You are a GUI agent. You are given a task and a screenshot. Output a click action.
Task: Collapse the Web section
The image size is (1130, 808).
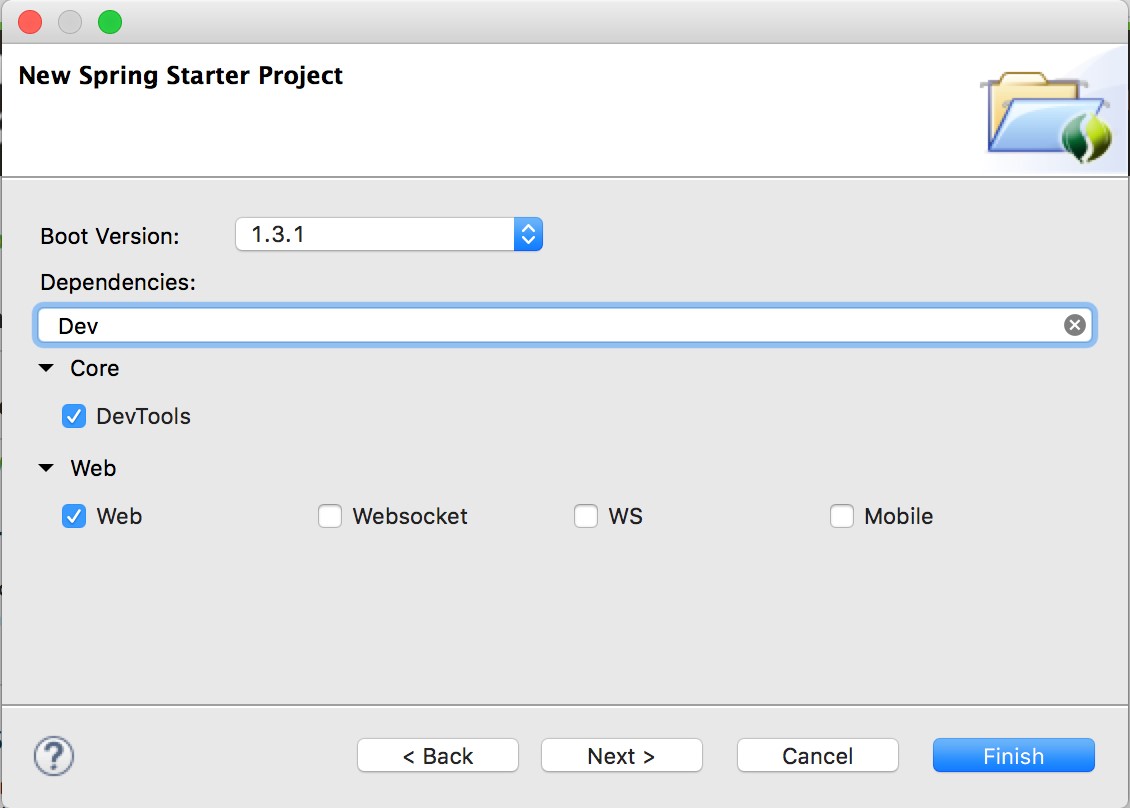point(46,468)
